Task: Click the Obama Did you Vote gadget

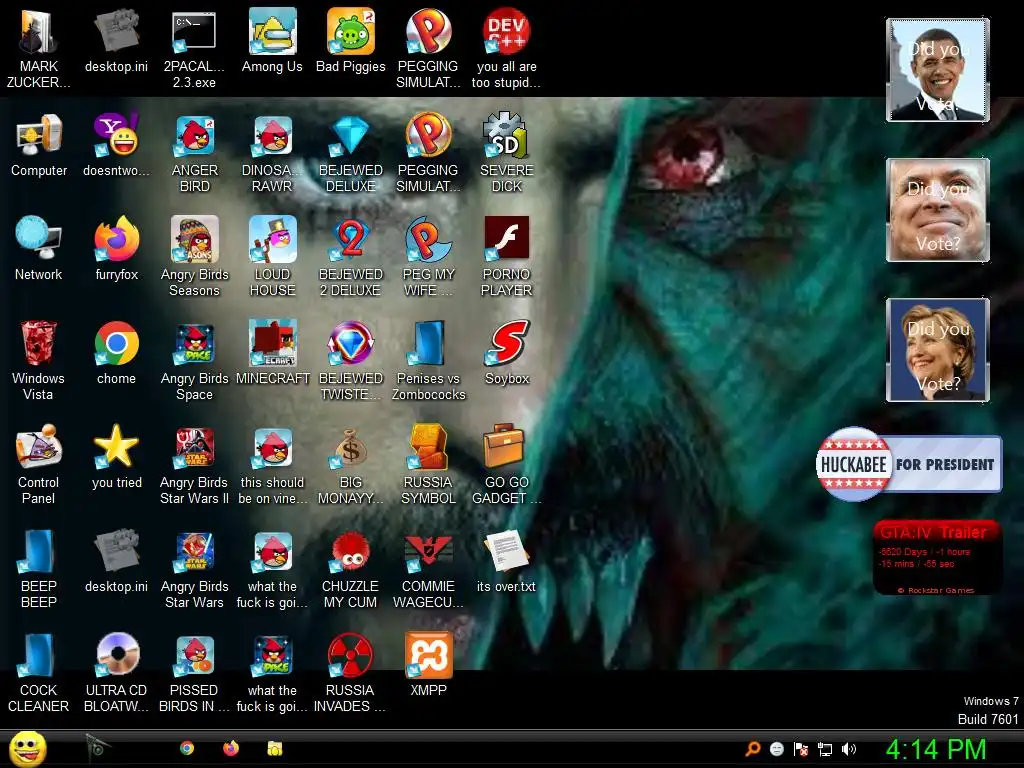Action: [938, 70]
